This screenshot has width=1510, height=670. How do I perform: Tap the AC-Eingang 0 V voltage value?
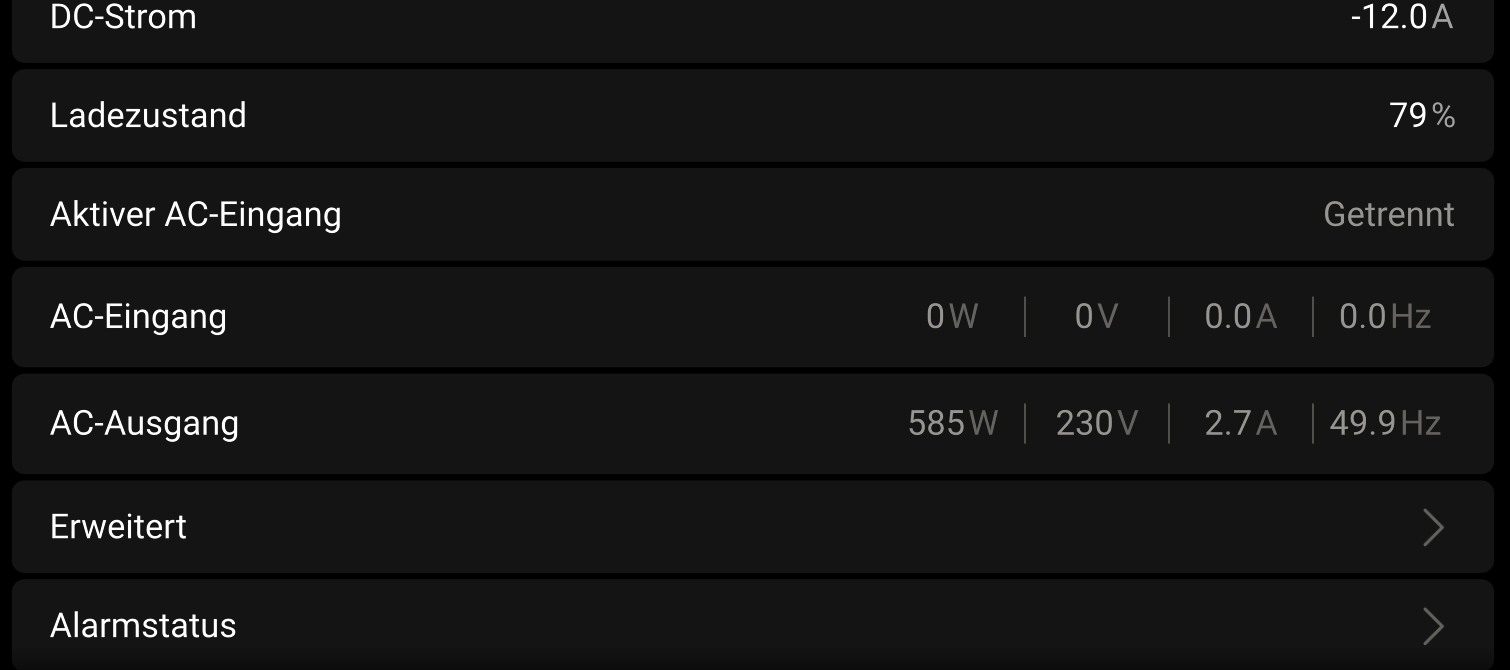point(1096,317)
